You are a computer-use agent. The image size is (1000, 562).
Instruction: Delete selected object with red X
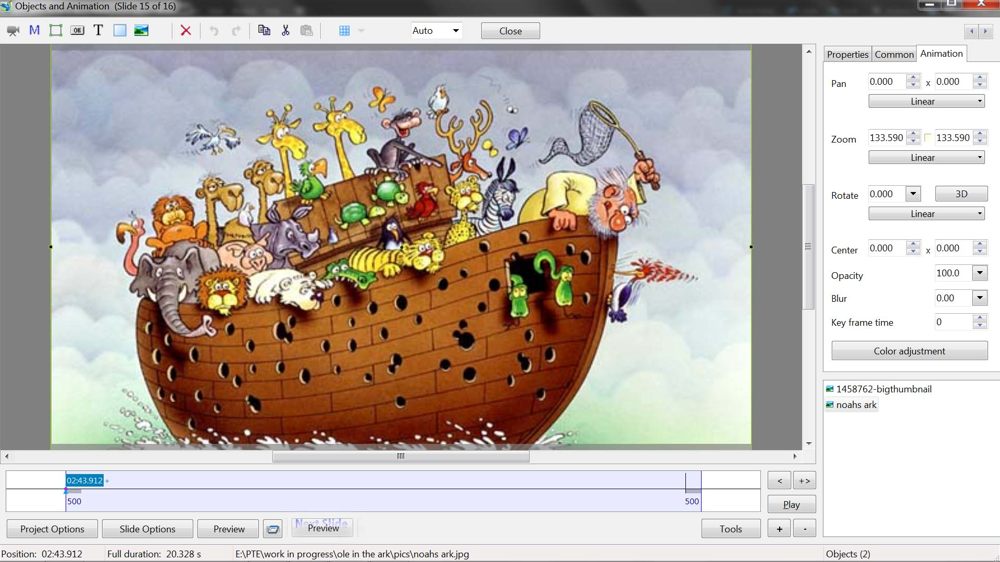(186, 31)
